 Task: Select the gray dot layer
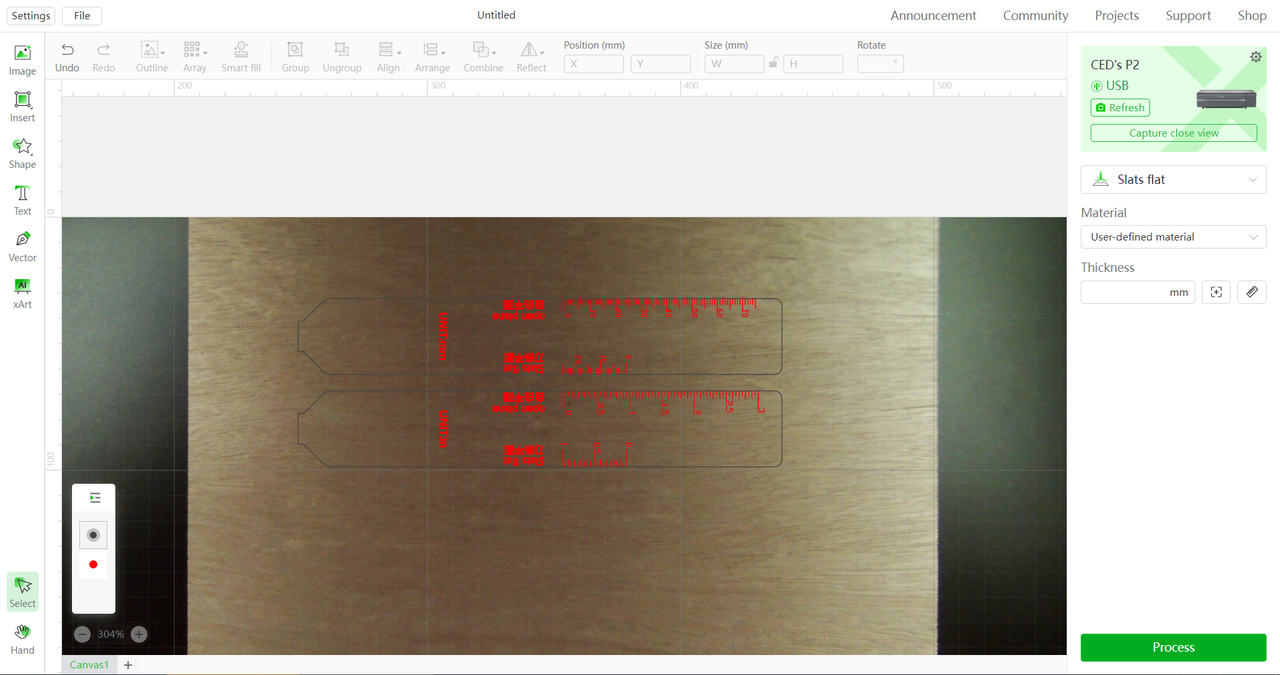click(x=93, y=535)
